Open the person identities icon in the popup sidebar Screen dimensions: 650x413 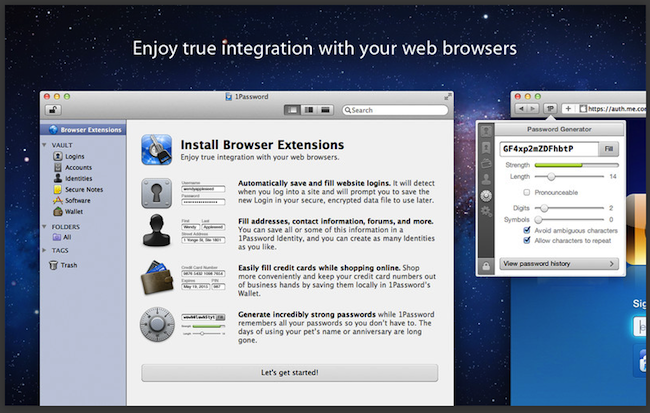tap(486, 179)
